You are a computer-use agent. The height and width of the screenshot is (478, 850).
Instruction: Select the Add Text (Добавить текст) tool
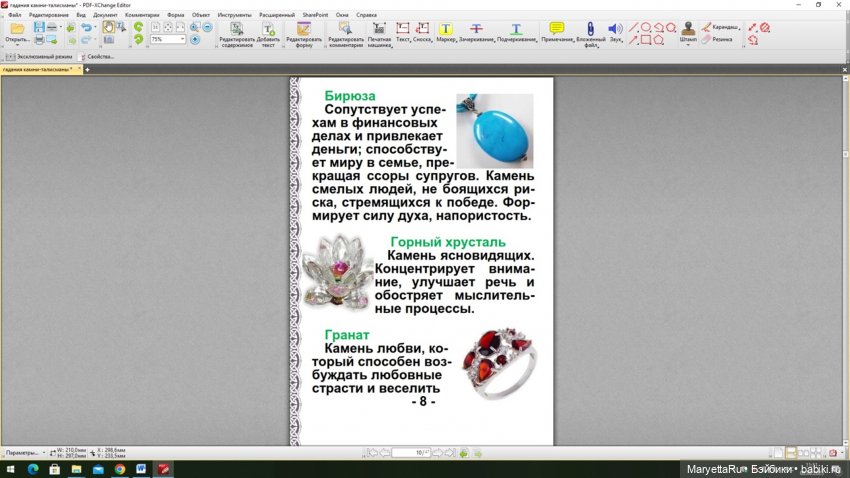click(x=268, y=35)
